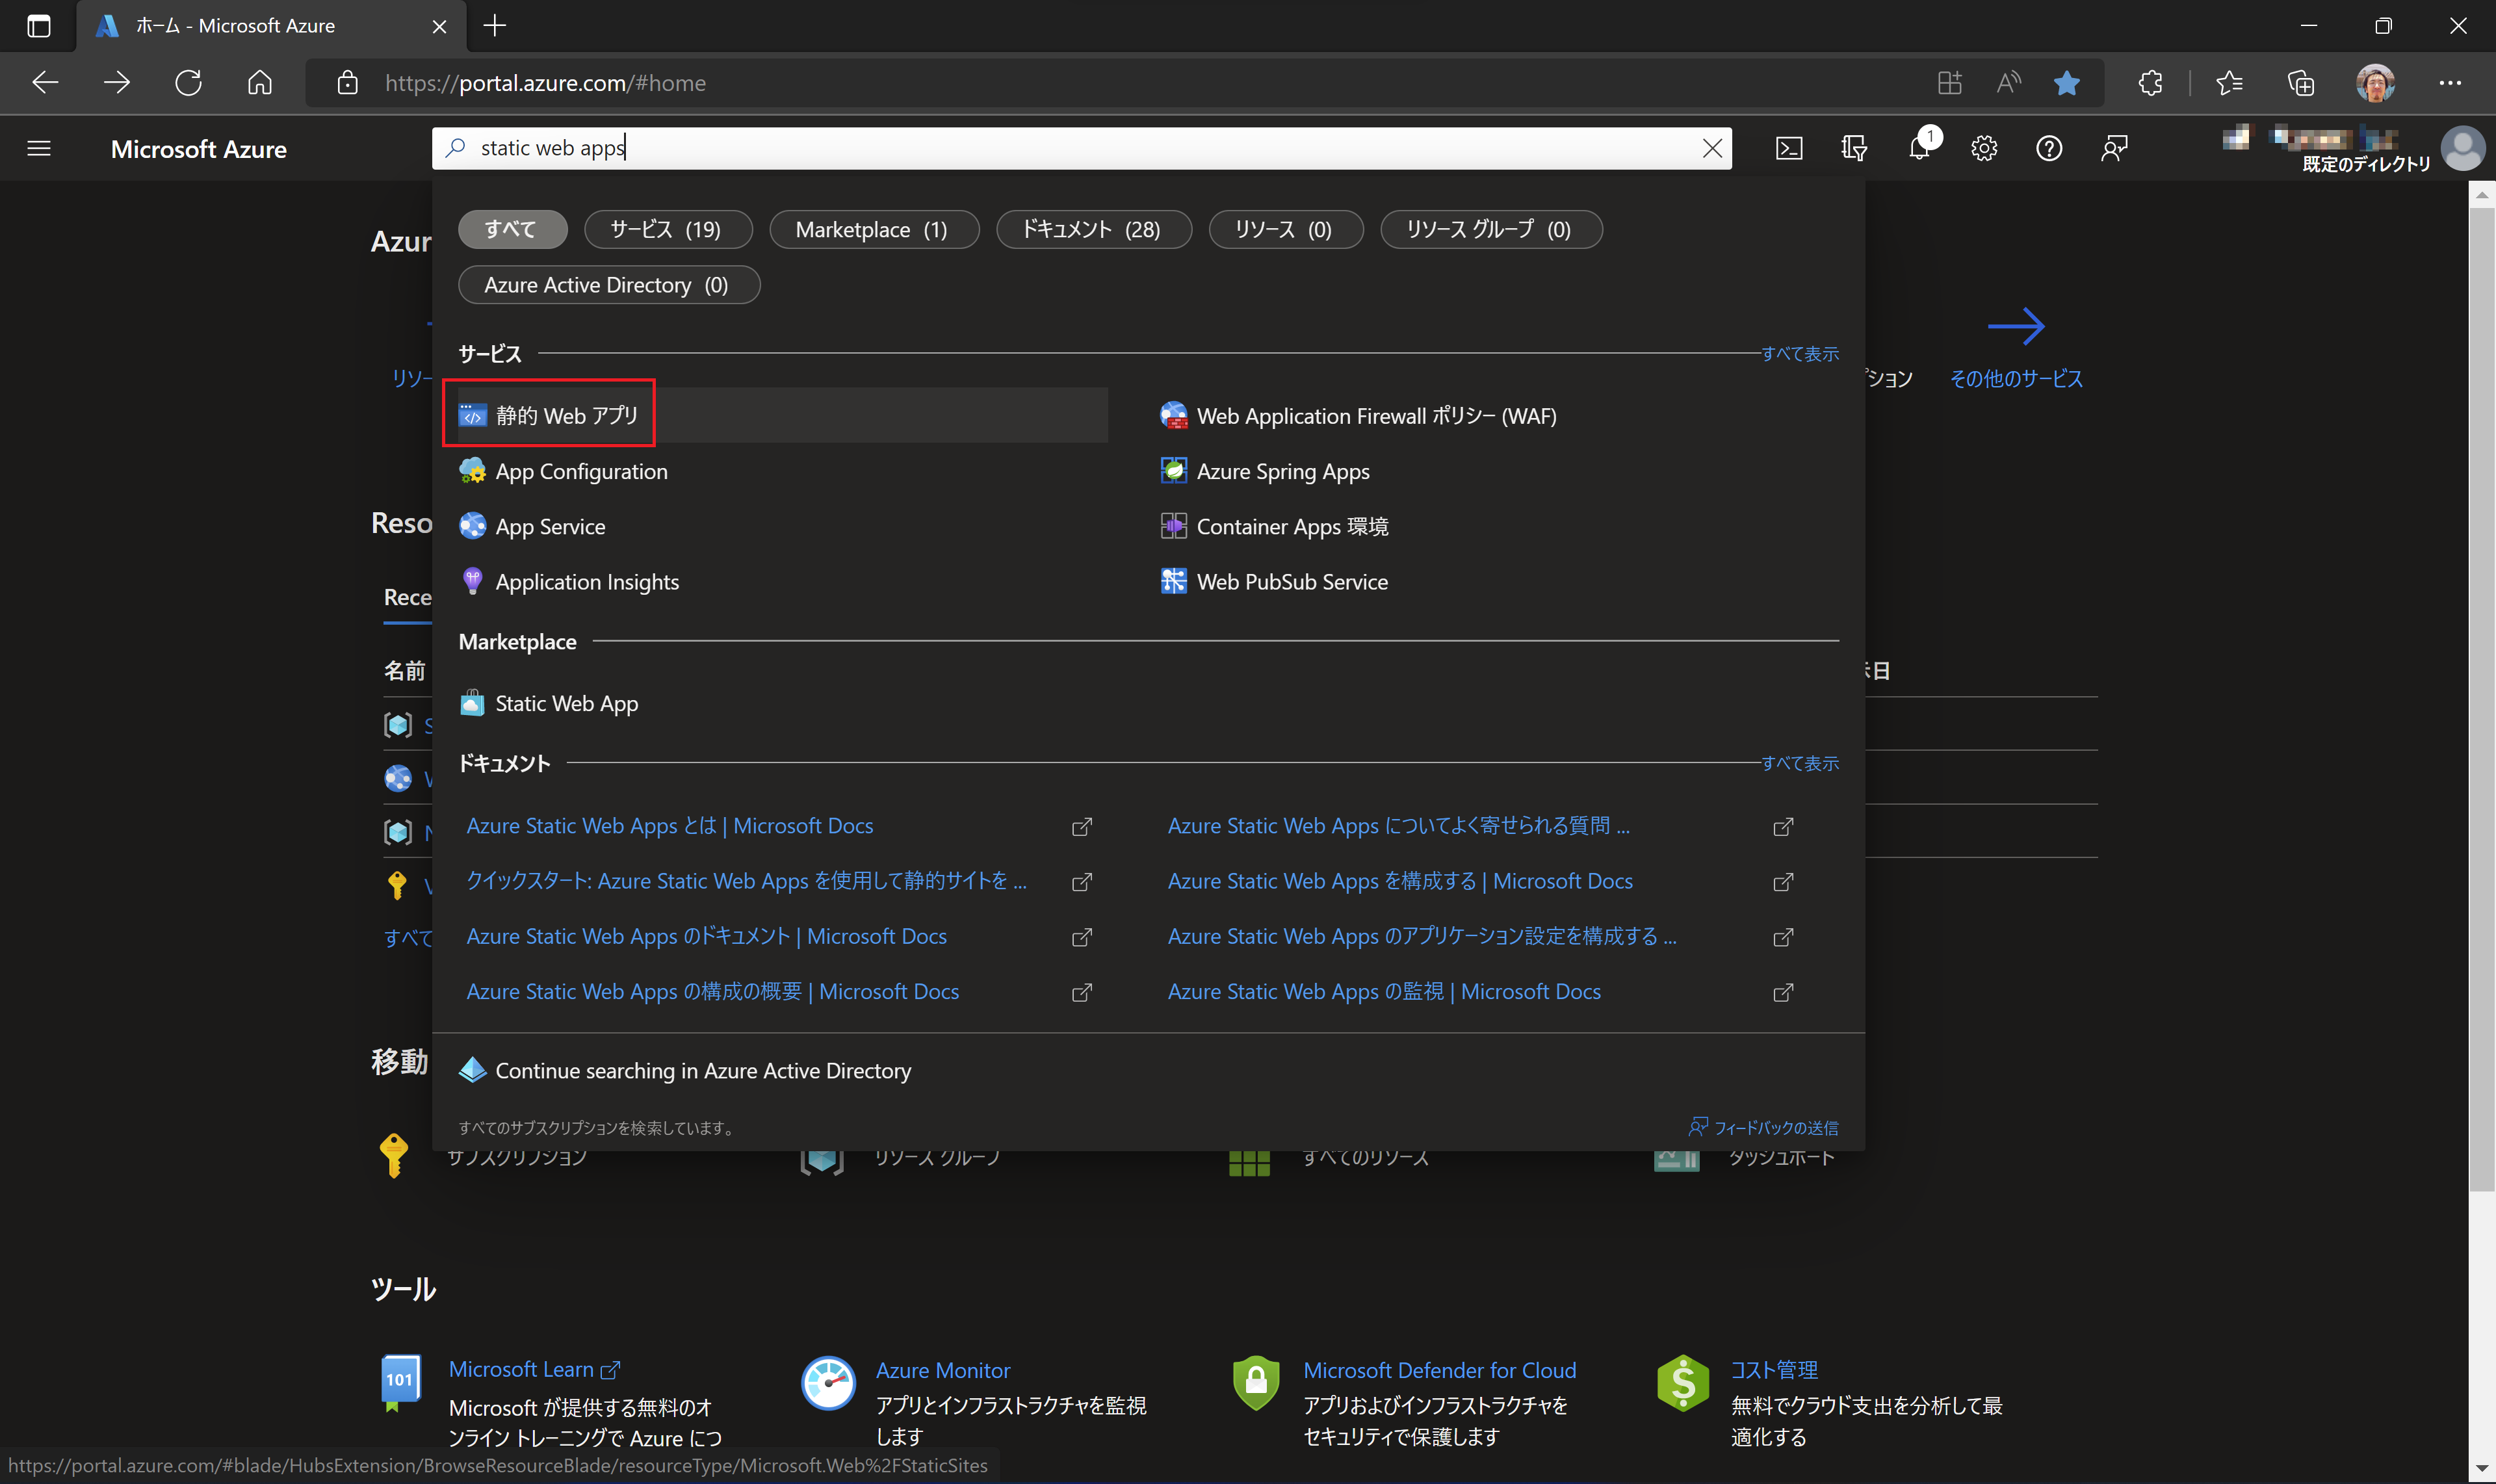The image size is (2496, 1484).
Task: Select the ドキュメント (28) filter
Action: [x=1093, y=229]
